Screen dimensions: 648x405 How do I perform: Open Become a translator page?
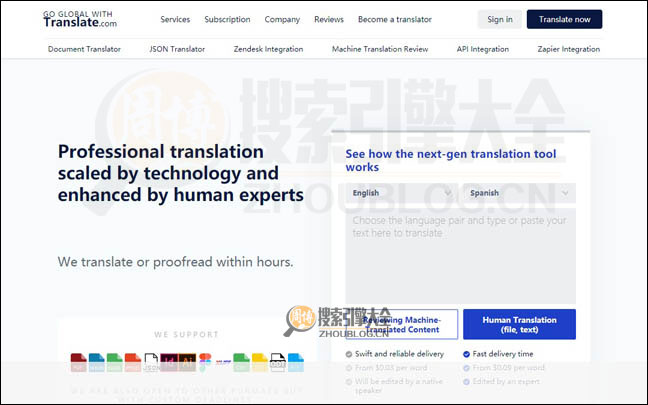tap(395, 19)
